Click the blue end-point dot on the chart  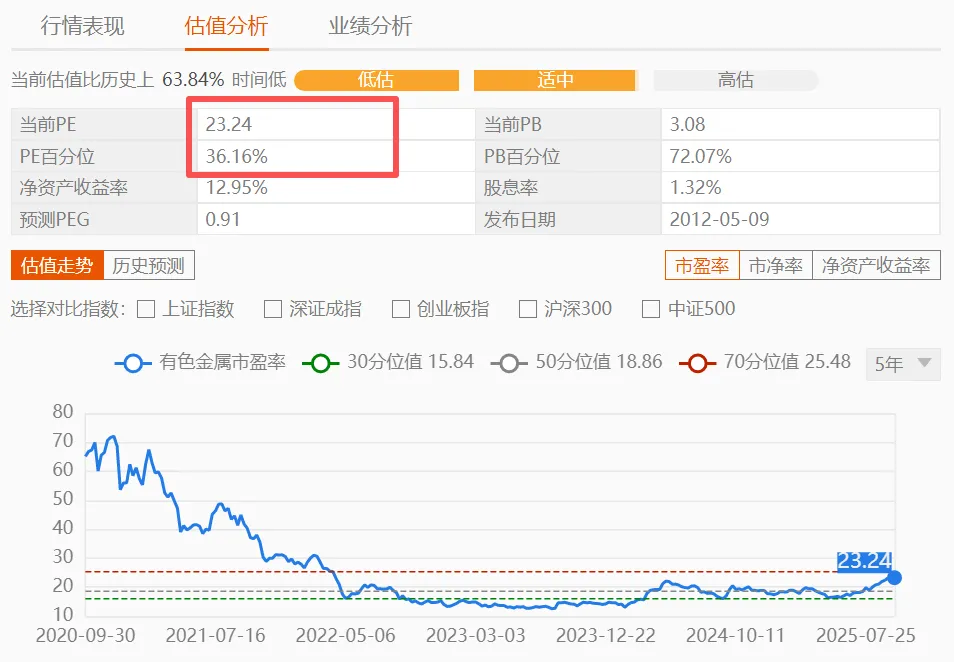[895, 577]
